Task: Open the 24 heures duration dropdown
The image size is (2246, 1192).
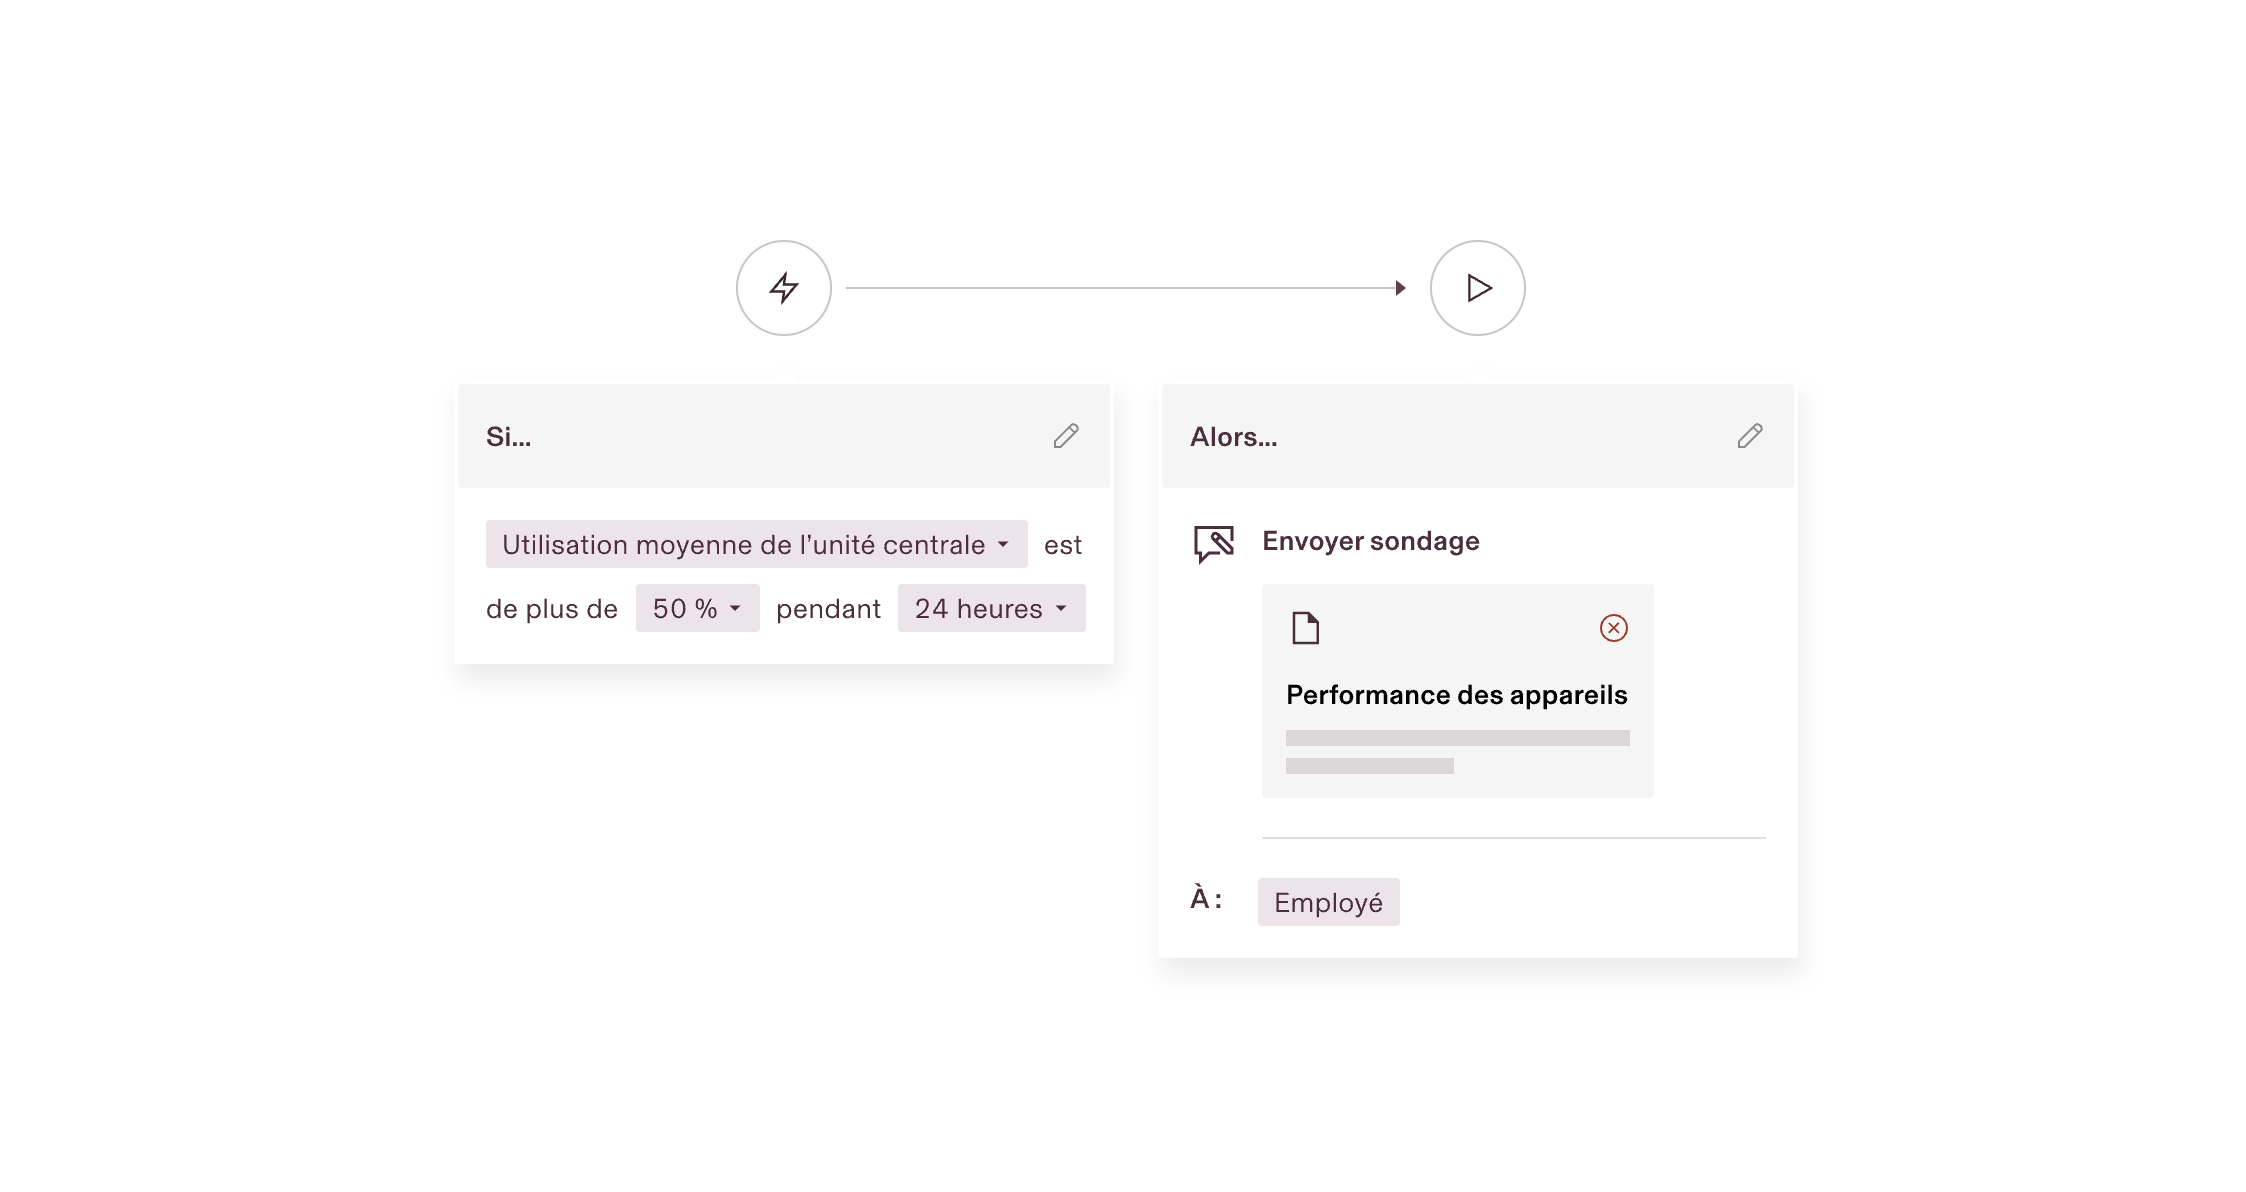Action: pos(991,608)
